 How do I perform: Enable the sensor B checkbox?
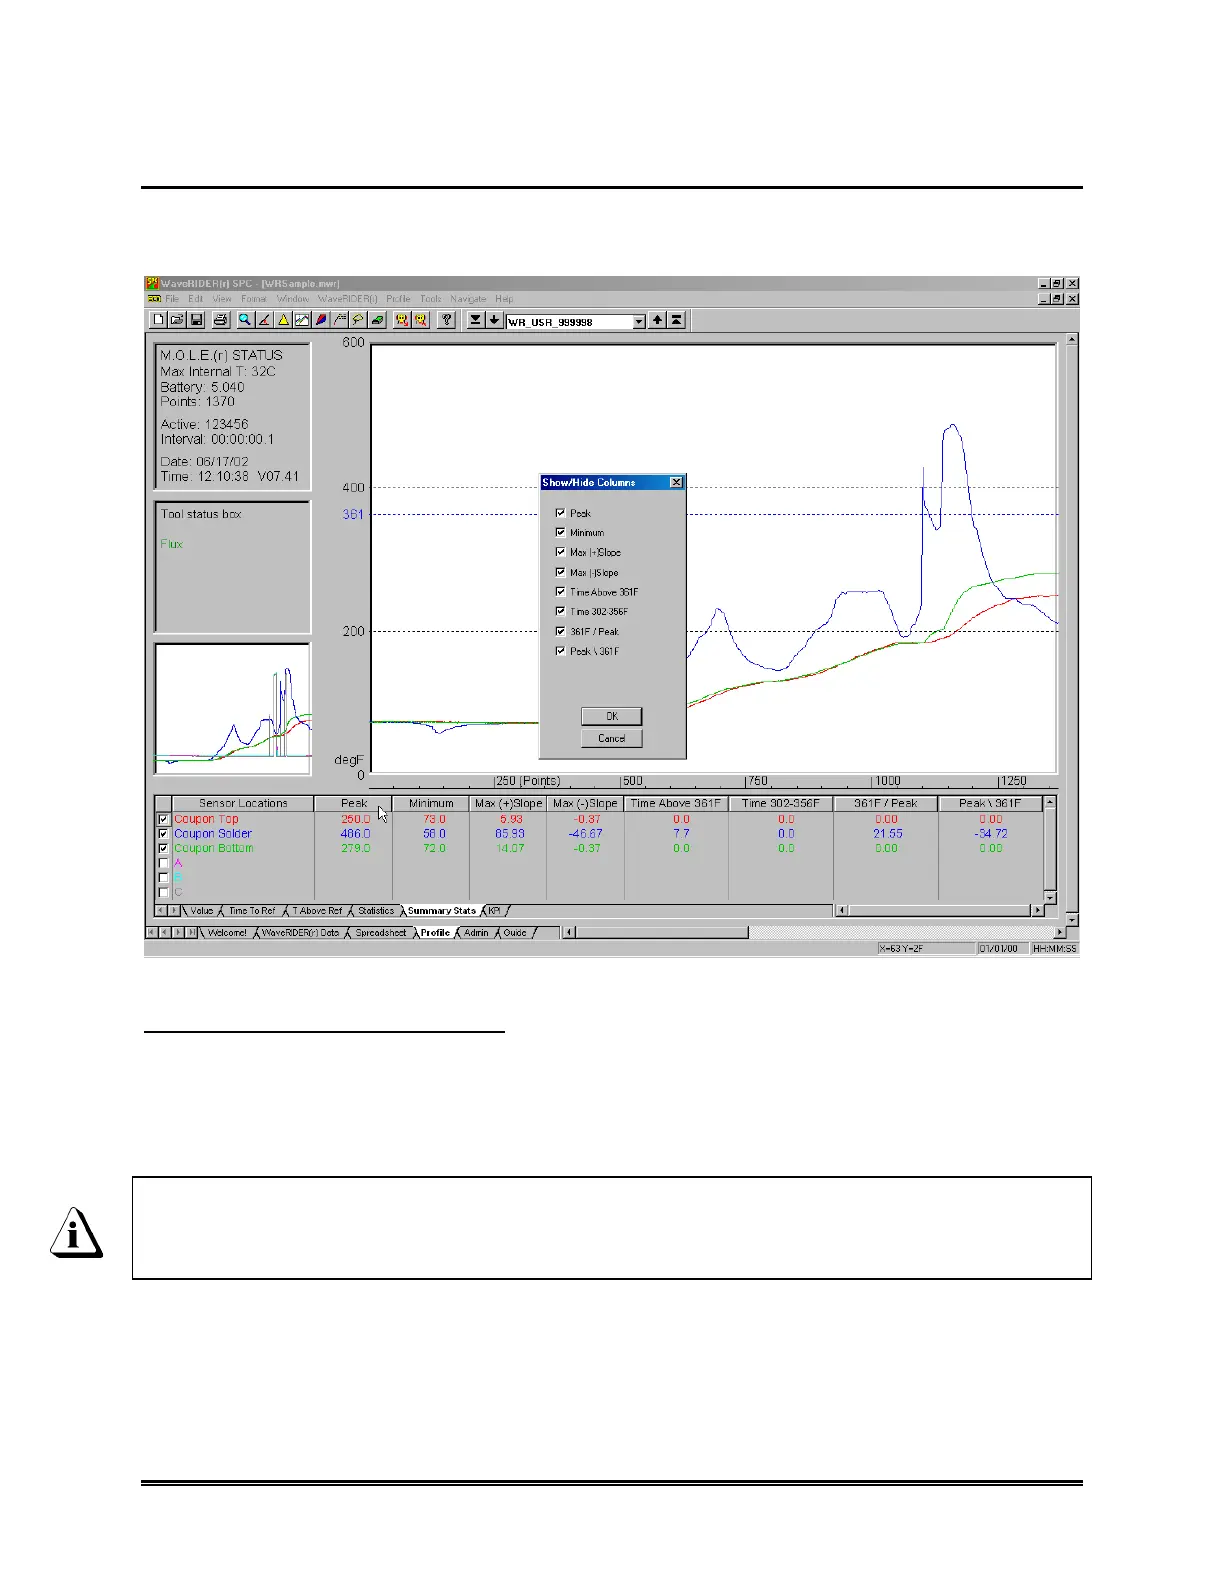tap(164, 878)
